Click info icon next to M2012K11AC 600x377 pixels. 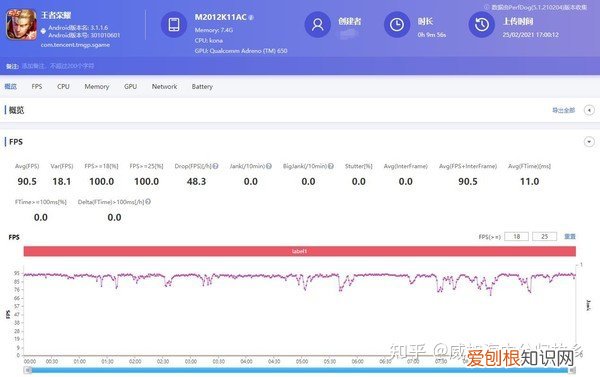251,18
